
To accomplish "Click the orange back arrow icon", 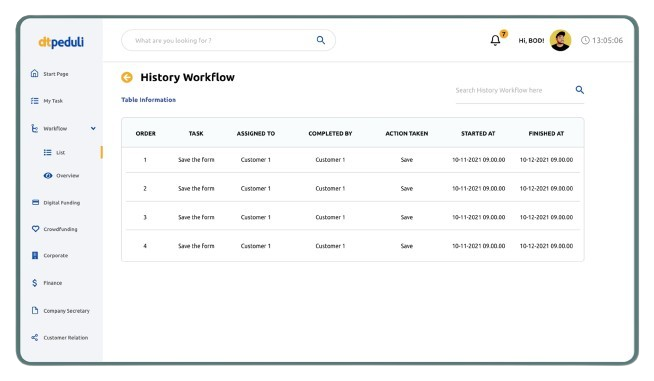I will click(127, 77).
